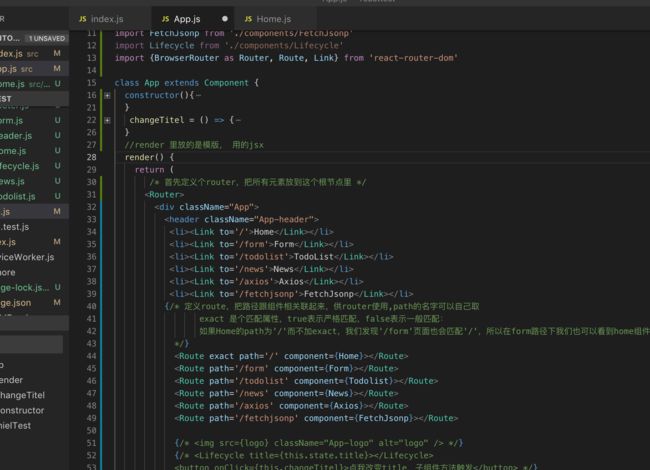Click line number 15 in the gutter

(92, 83)
